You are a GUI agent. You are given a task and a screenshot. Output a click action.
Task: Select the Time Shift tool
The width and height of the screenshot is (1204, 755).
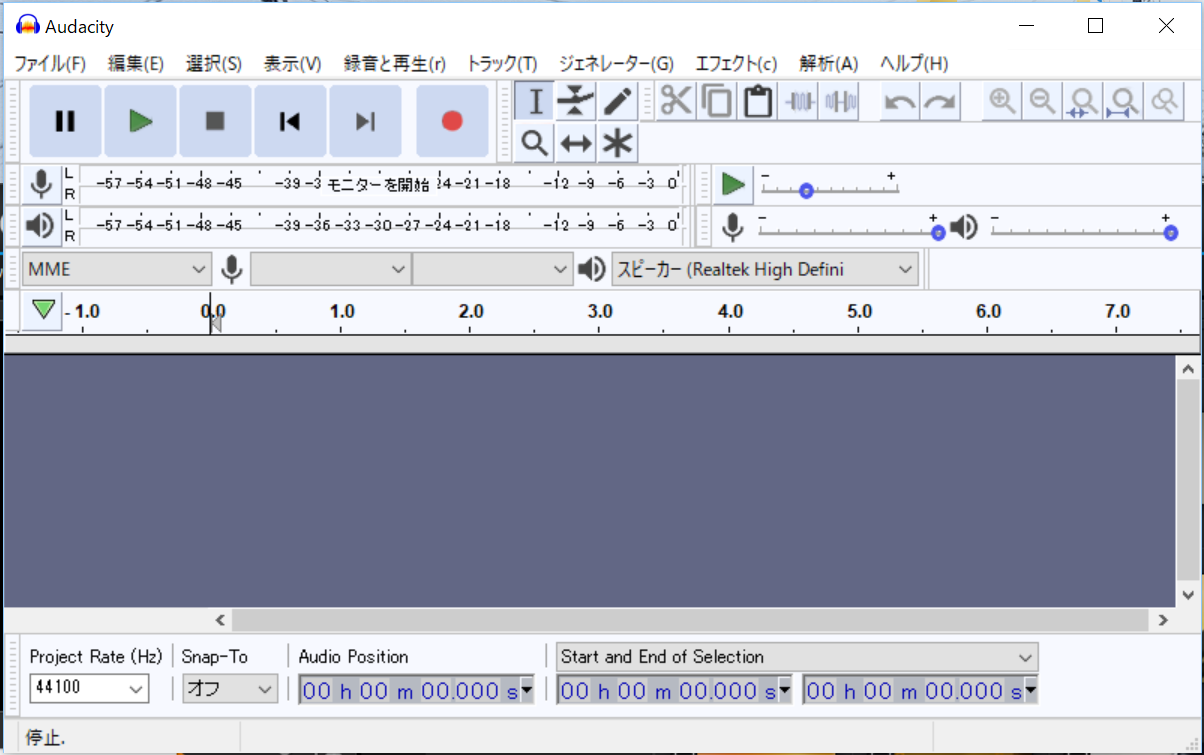[x=576, y=143]
